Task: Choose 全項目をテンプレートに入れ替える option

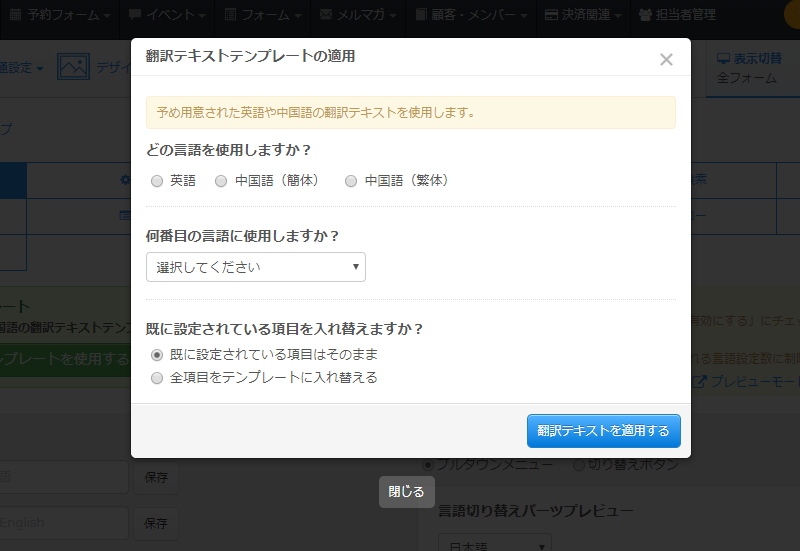Action: 156,378
